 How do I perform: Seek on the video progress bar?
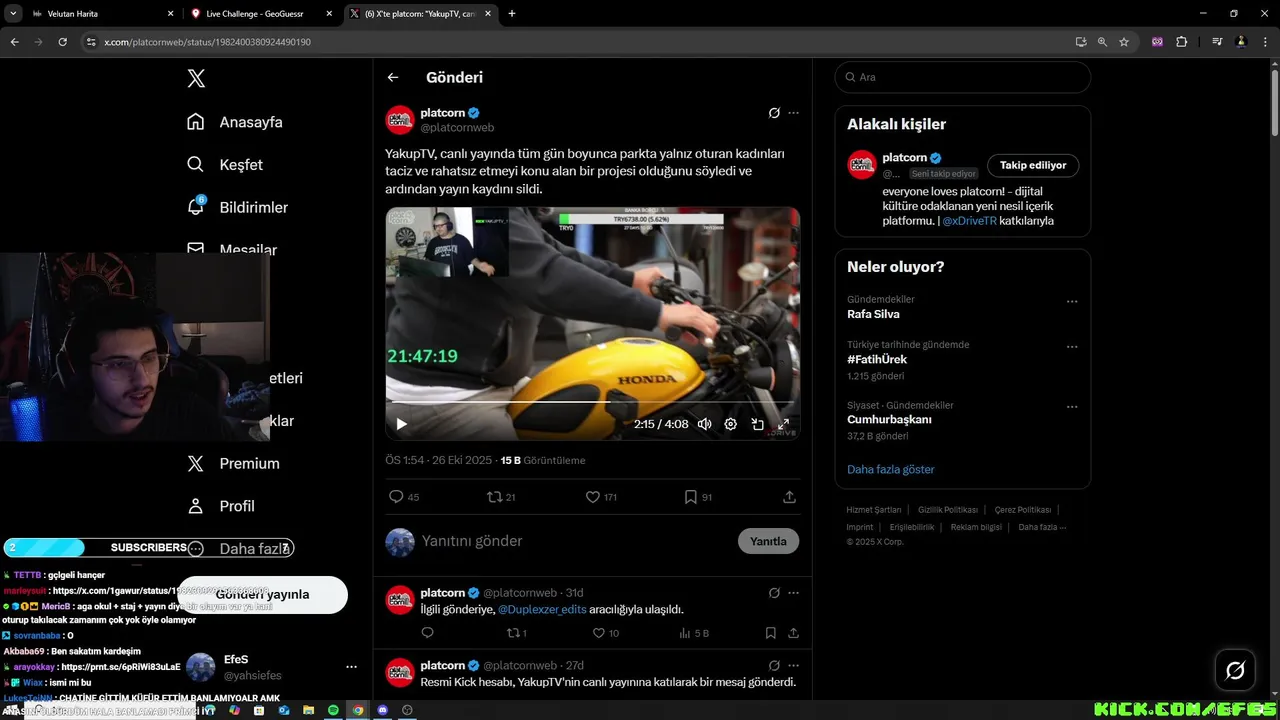593,403
